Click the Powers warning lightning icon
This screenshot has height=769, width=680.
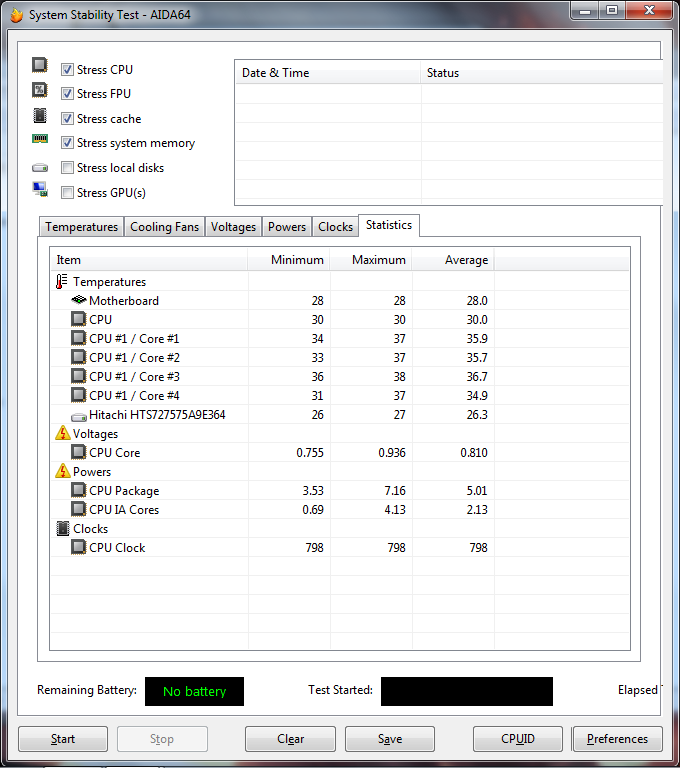coord(63,471)
